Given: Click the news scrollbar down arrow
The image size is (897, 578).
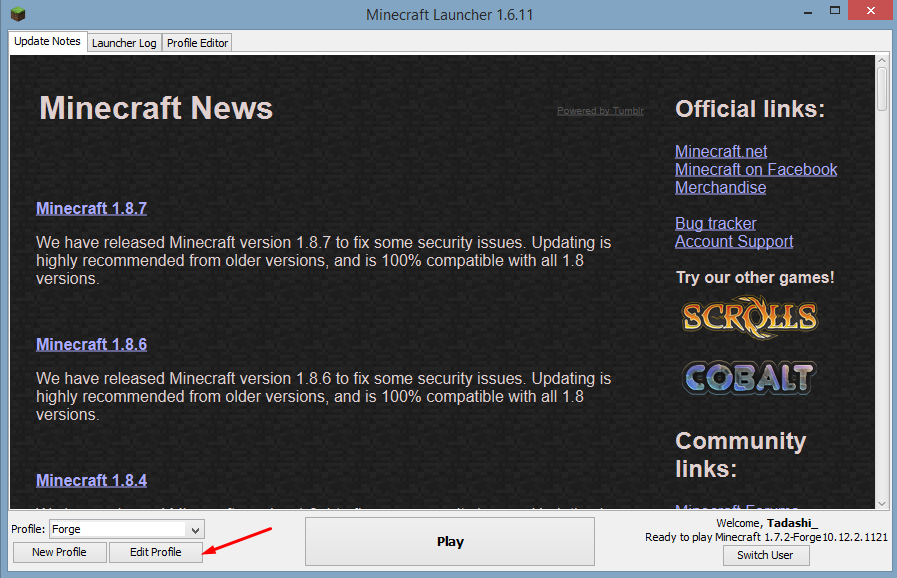Looking at the screenshot, I should click(882, 504).
